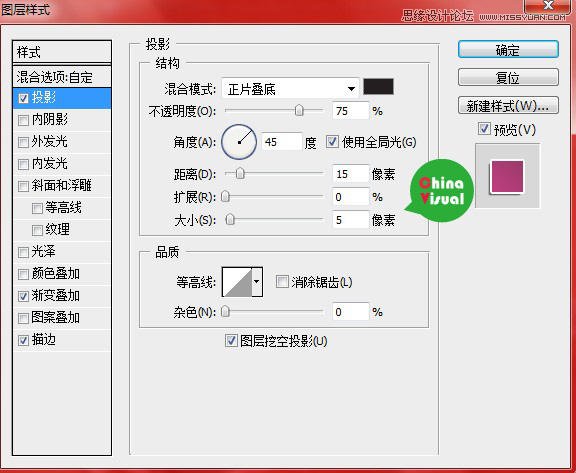Enable 消除锯齿 checkbox

(x=282, y=282)
